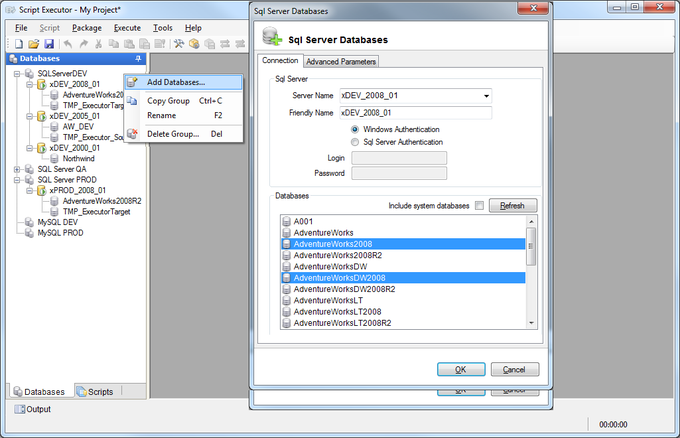680x438 pixels.
Task: Expand the SQL Server QA tree node
Action: click(17, 169)
